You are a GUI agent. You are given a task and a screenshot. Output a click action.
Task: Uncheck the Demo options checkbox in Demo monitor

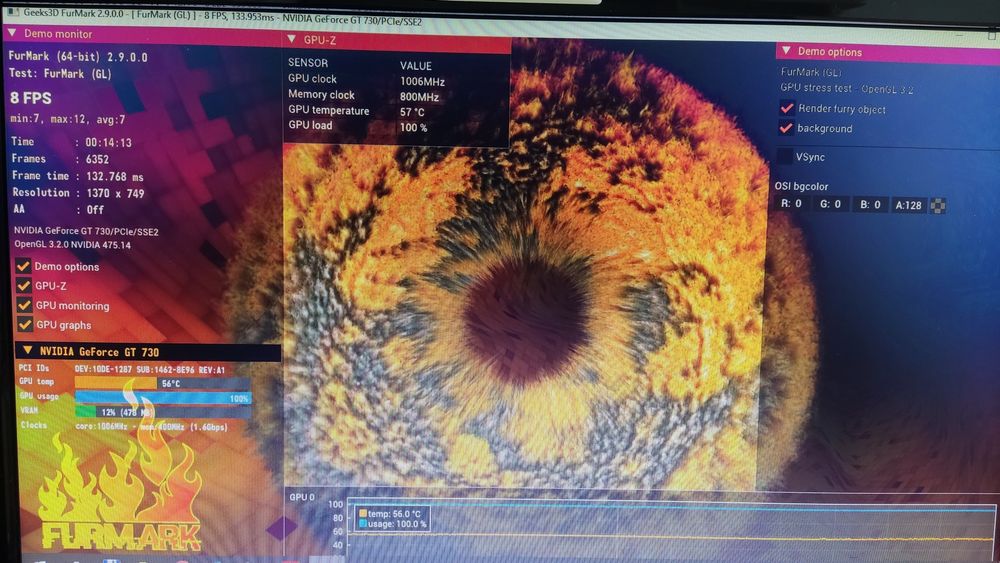click(x=24, y=266)
